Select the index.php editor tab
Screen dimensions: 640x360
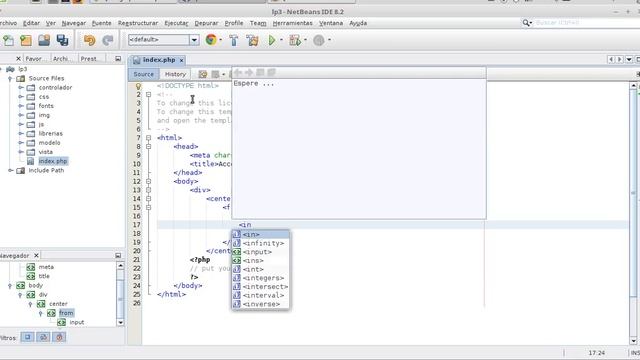158,60
